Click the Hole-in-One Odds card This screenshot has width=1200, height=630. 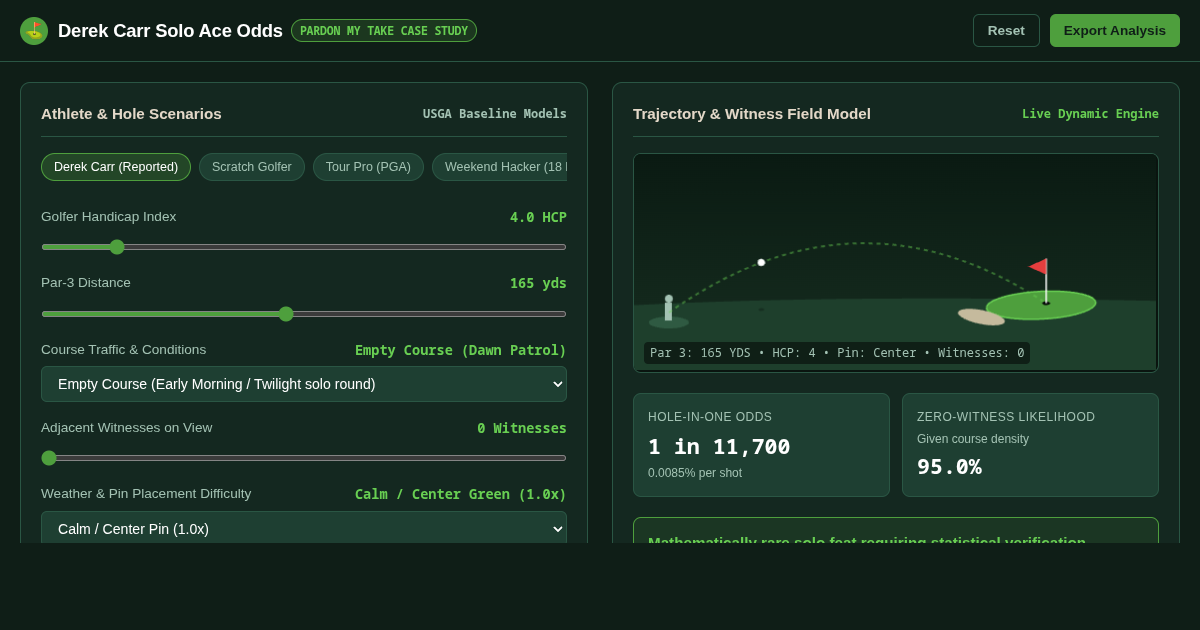pos(761,445)
